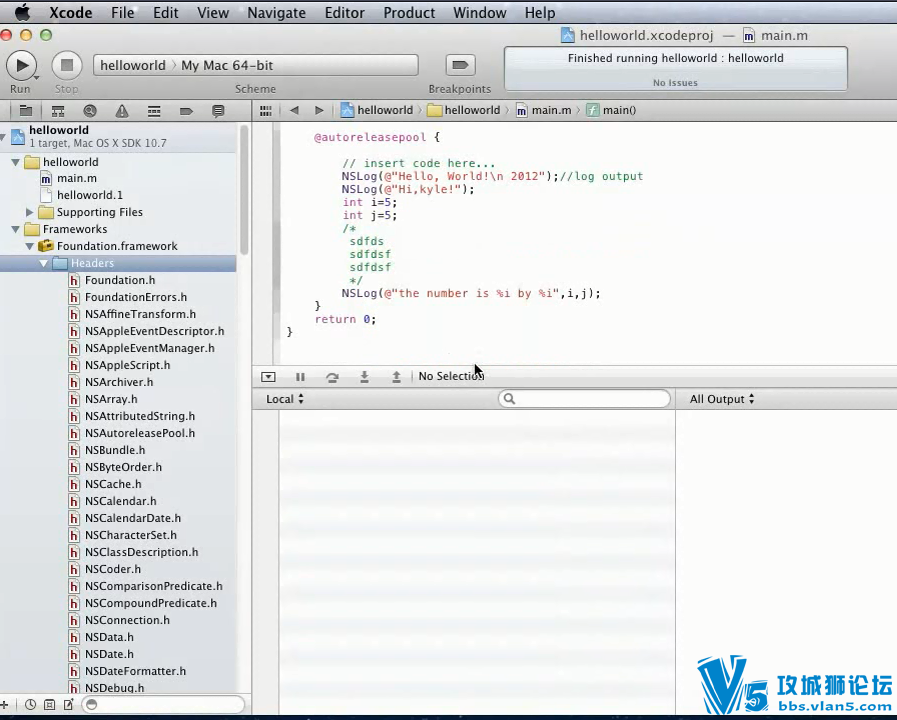Click the helloworld project jump bar segment

pyautogui.click(x=377, y=110)
